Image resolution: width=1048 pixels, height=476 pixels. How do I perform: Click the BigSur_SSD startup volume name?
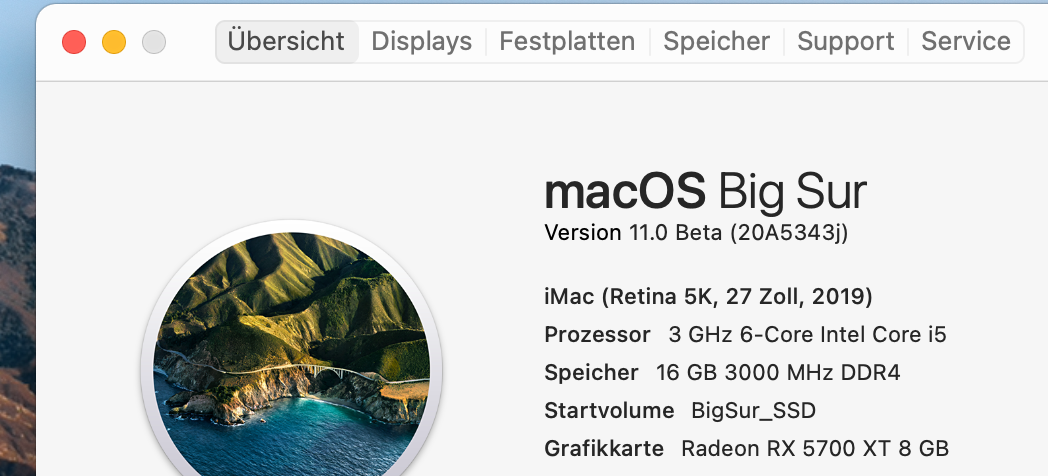coord(753,411)
